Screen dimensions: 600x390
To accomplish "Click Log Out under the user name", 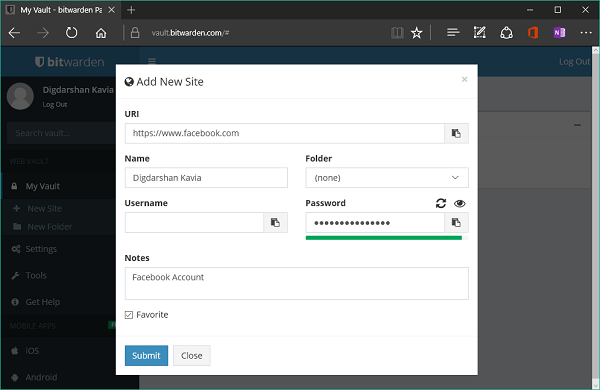I will click(55, 104).
